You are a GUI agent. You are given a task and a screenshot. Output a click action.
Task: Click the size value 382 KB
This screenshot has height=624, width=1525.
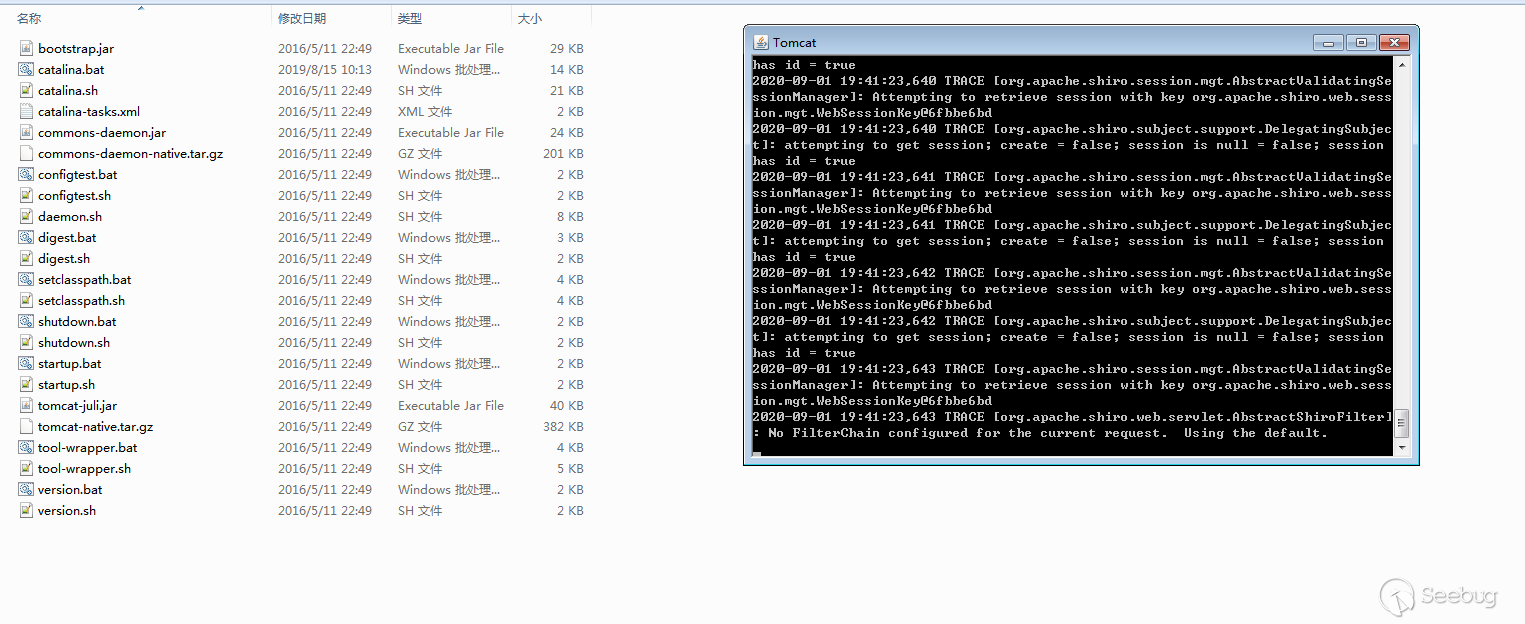click(563, 426)
